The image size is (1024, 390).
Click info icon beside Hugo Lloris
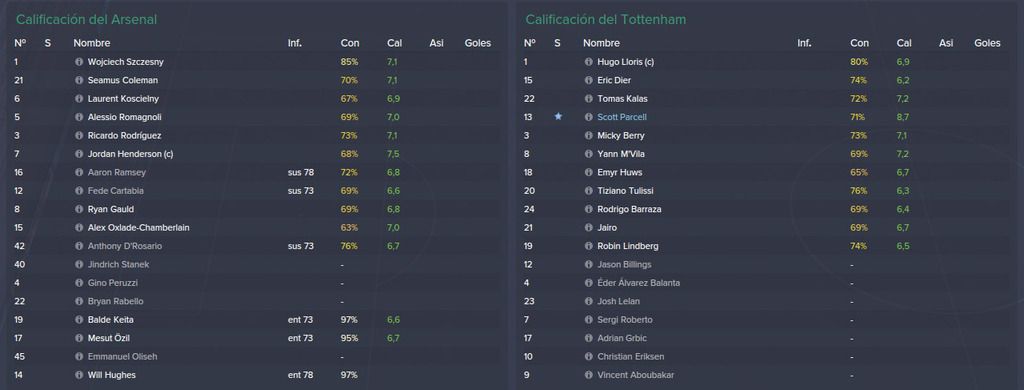tap(588, 62)
